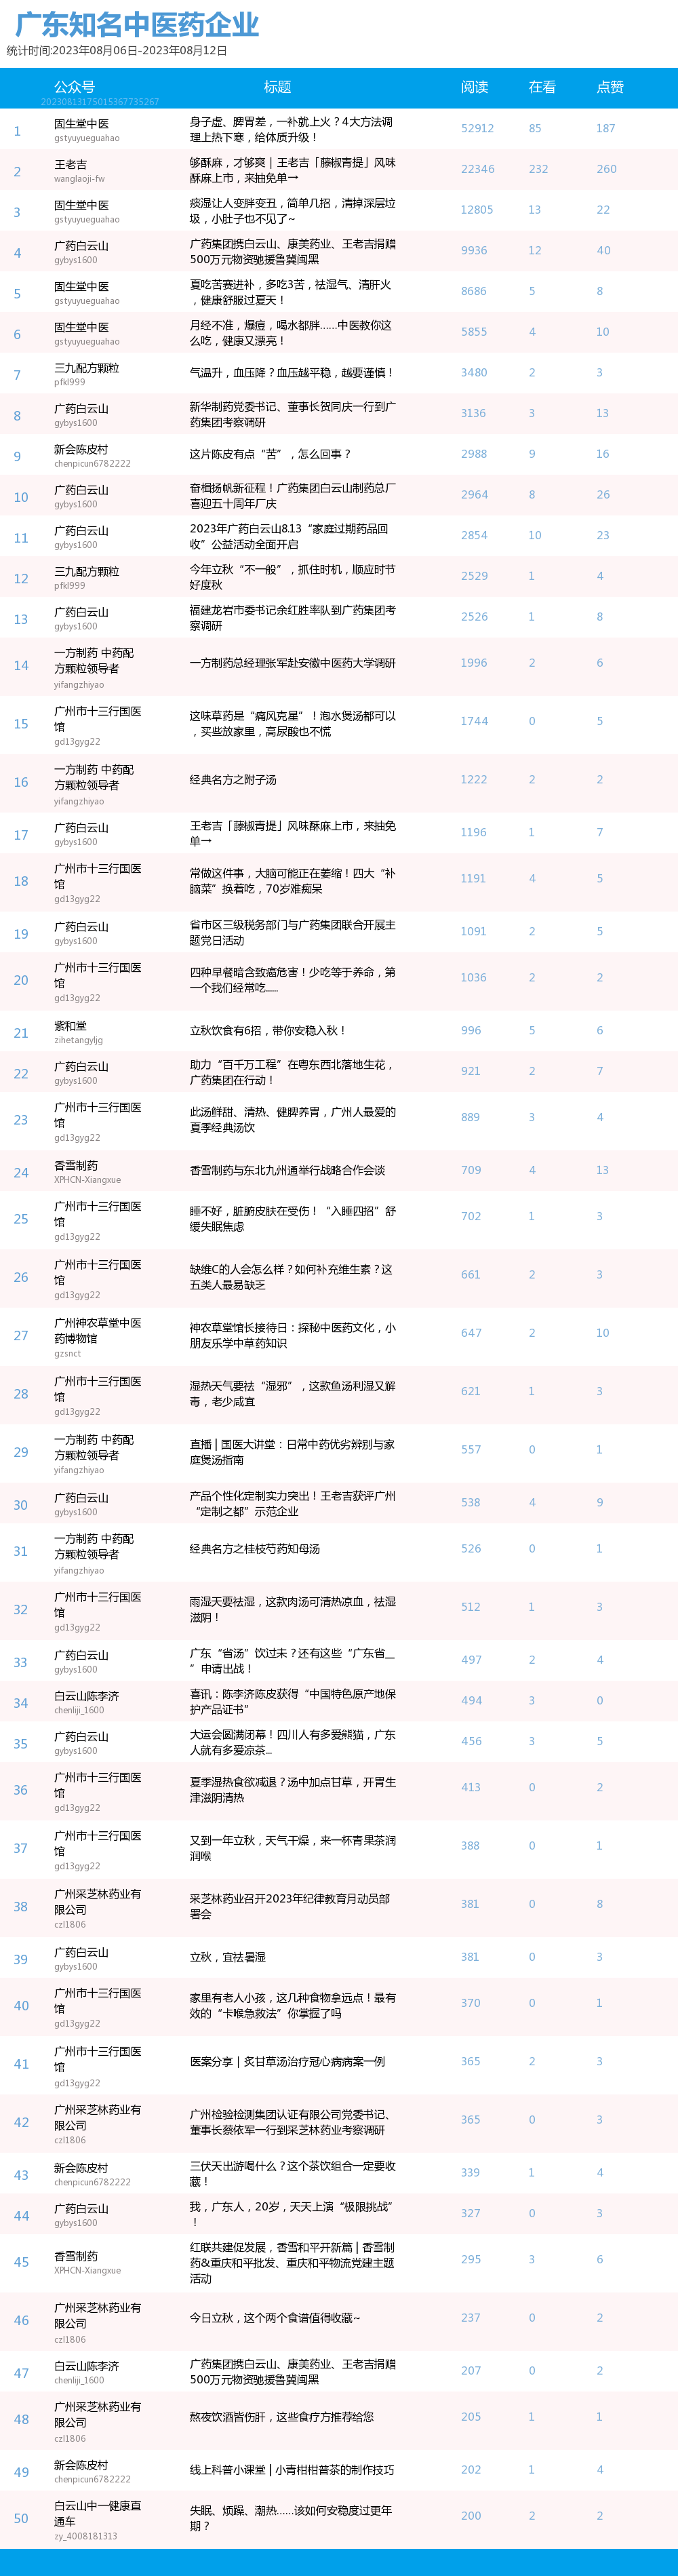Open article 立秋饮食有6招
Viewport: 678px width, 2576px height.
[x=268, y=1031]
